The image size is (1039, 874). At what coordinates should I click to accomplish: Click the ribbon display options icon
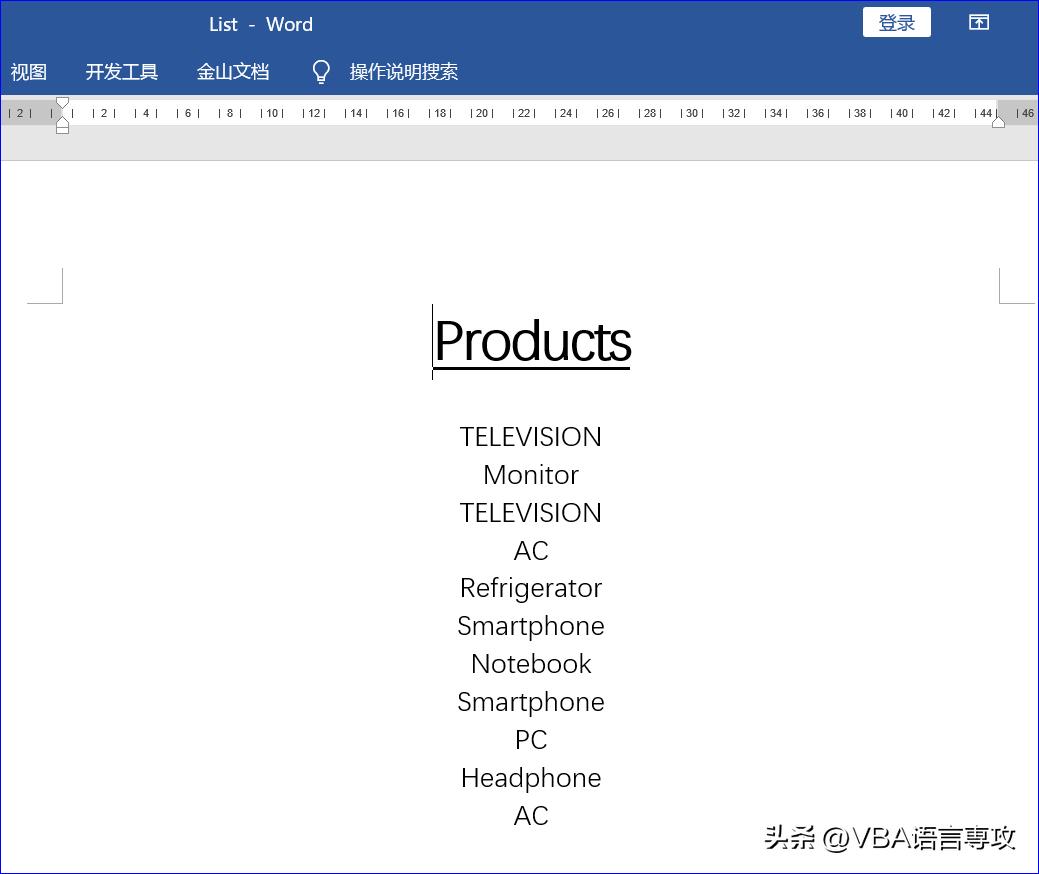coord(979,23)
